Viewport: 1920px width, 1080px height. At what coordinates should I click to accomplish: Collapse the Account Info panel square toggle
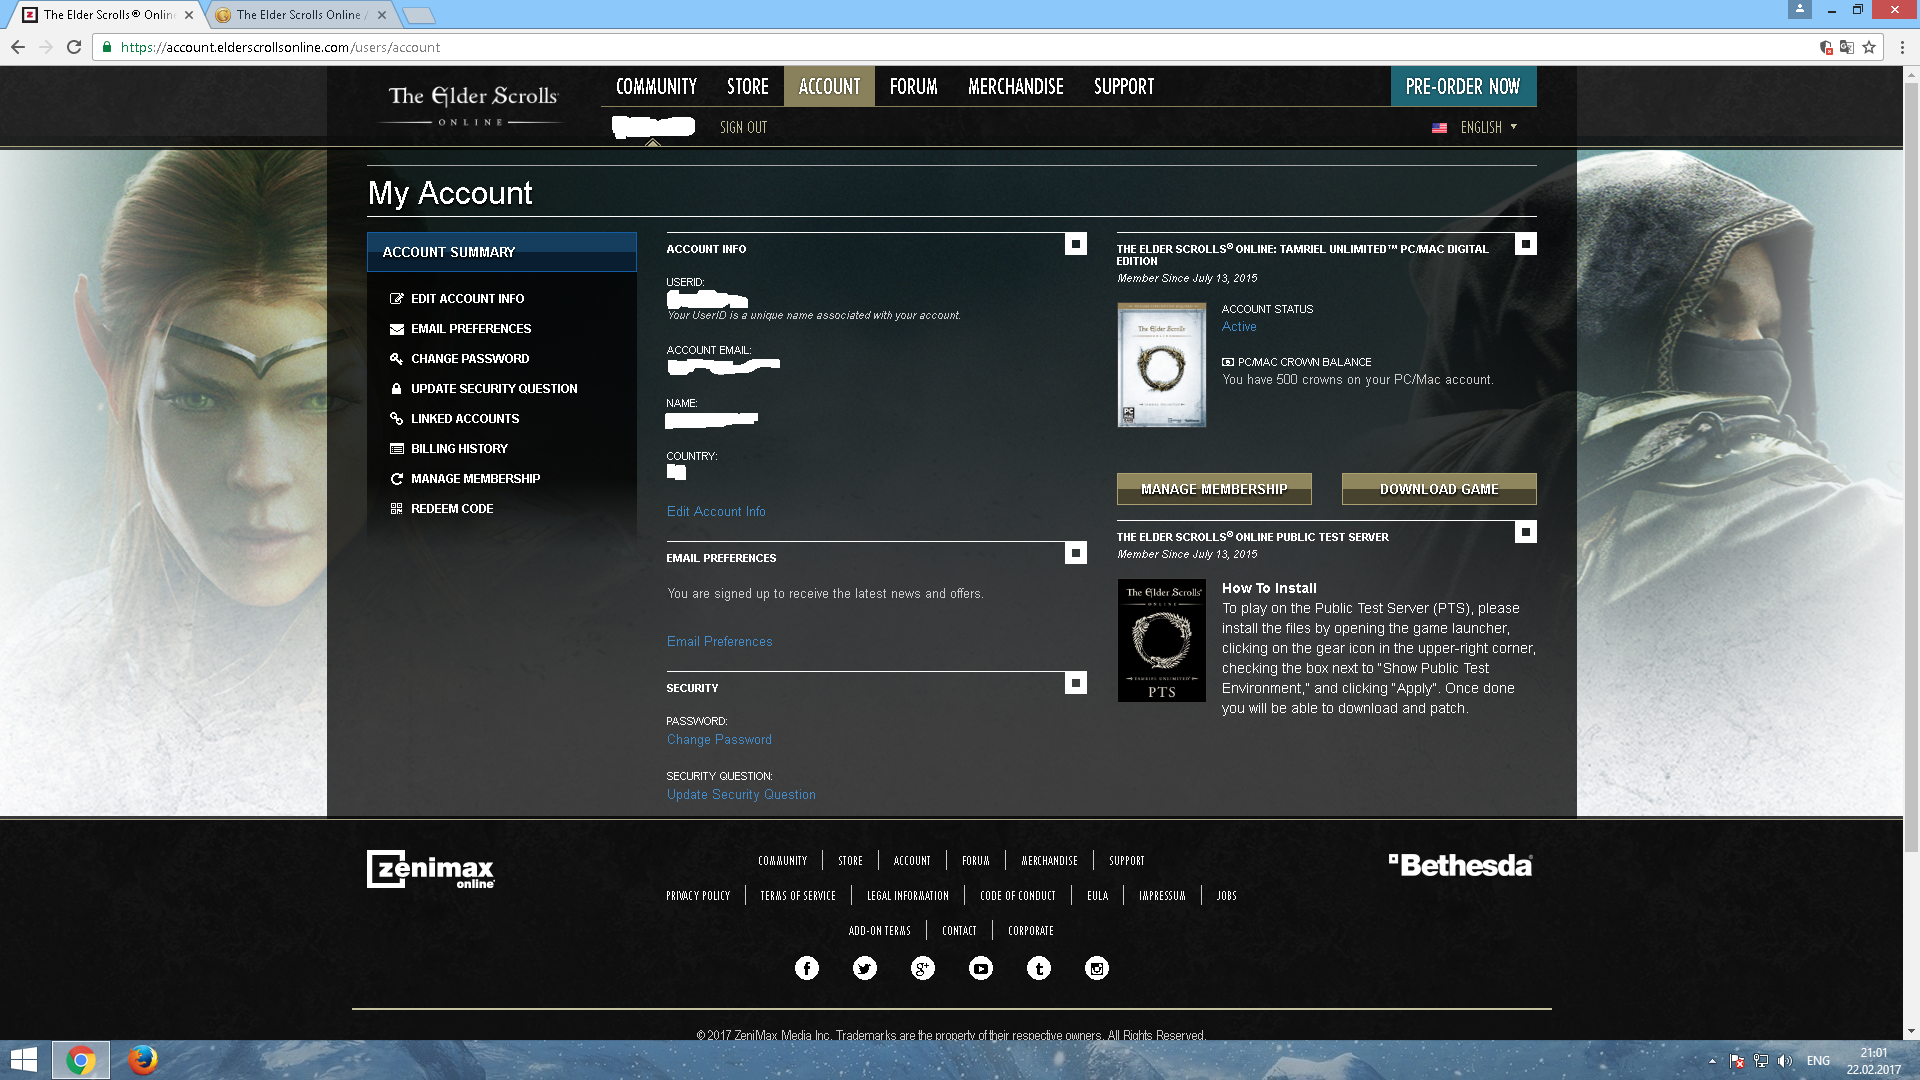pyautogui.click(x=1076, y=244)
